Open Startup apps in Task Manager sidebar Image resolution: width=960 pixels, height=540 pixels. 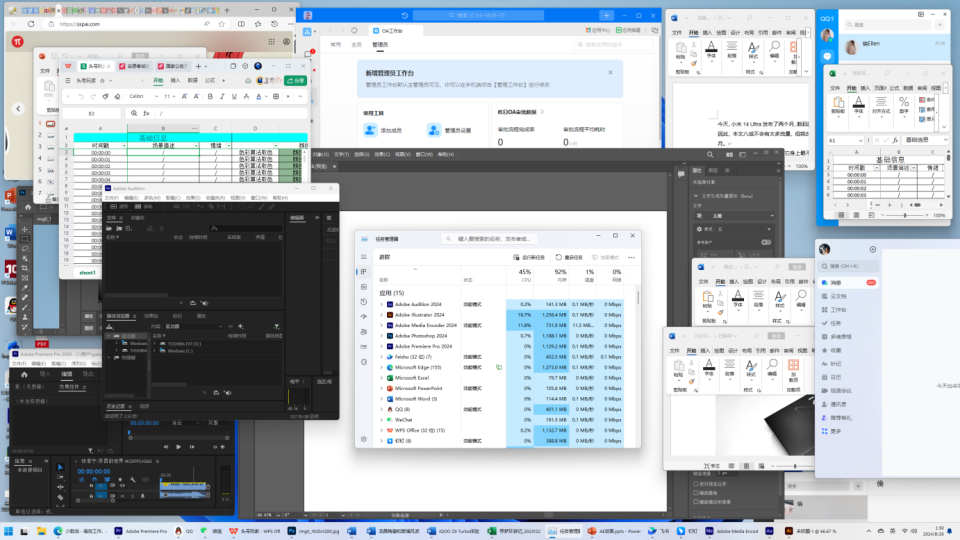[x=364, y=317]
